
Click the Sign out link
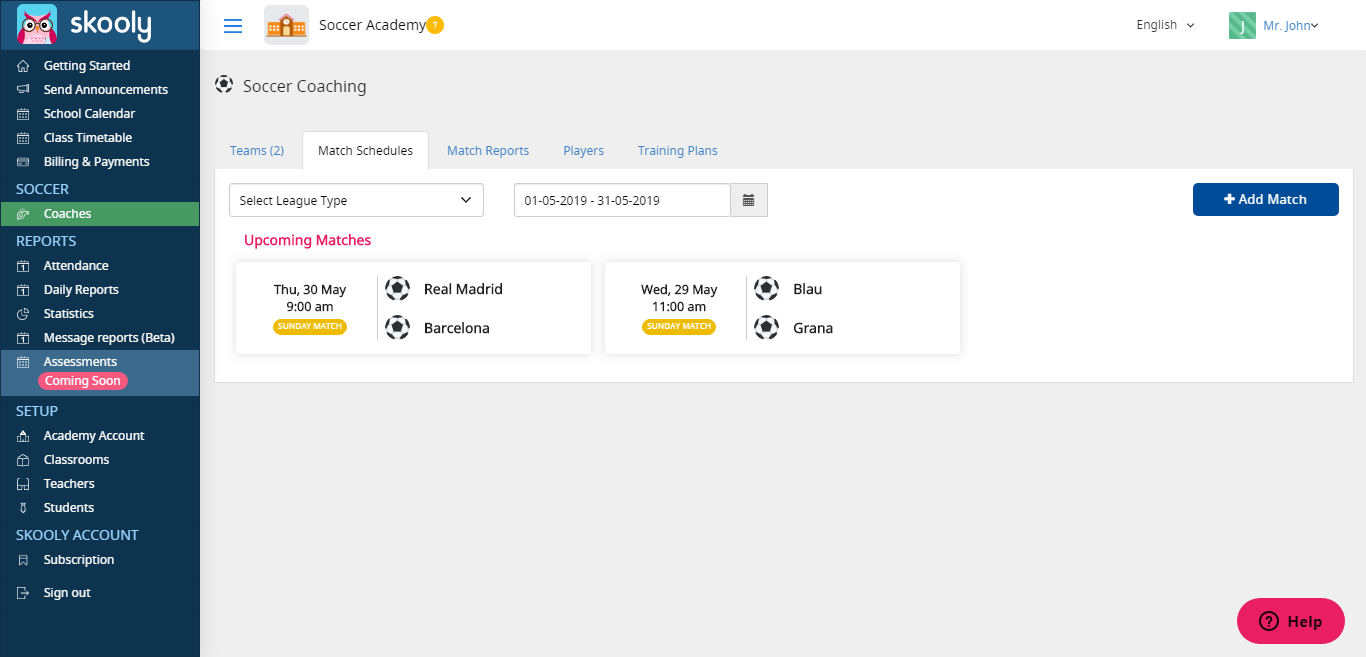67,593
